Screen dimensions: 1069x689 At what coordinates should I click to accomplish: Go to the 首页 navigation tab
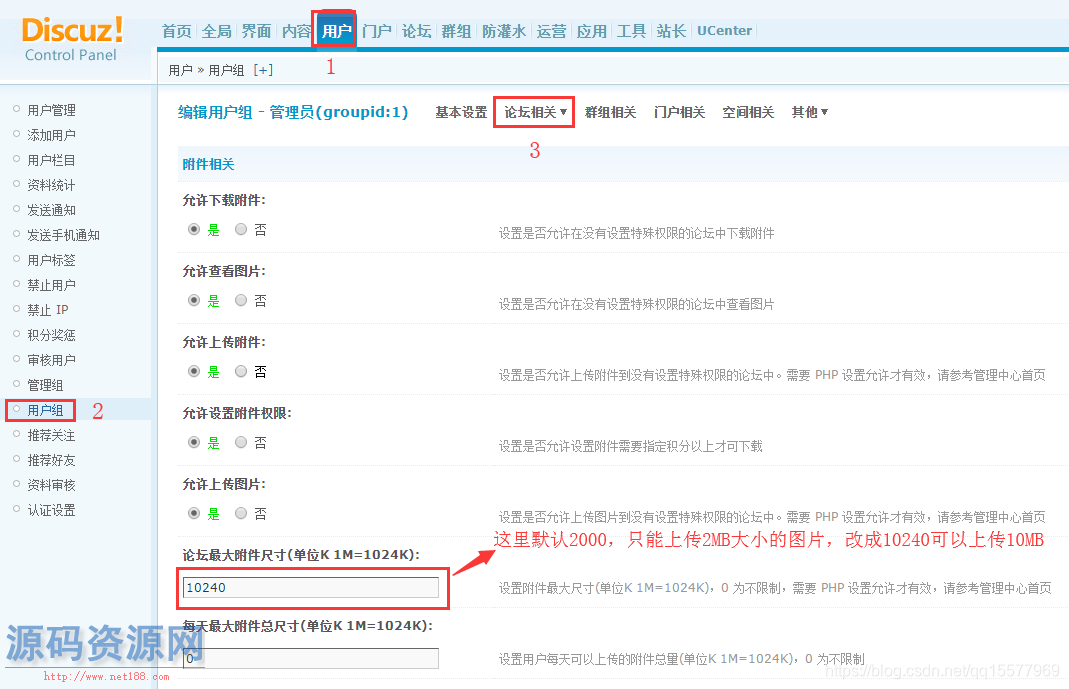177,31
